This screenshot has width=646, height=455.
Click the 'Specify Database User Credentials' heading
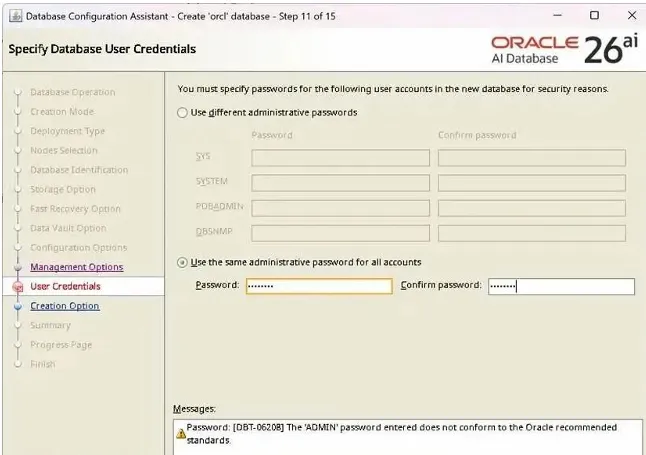[x=102, y=49]
